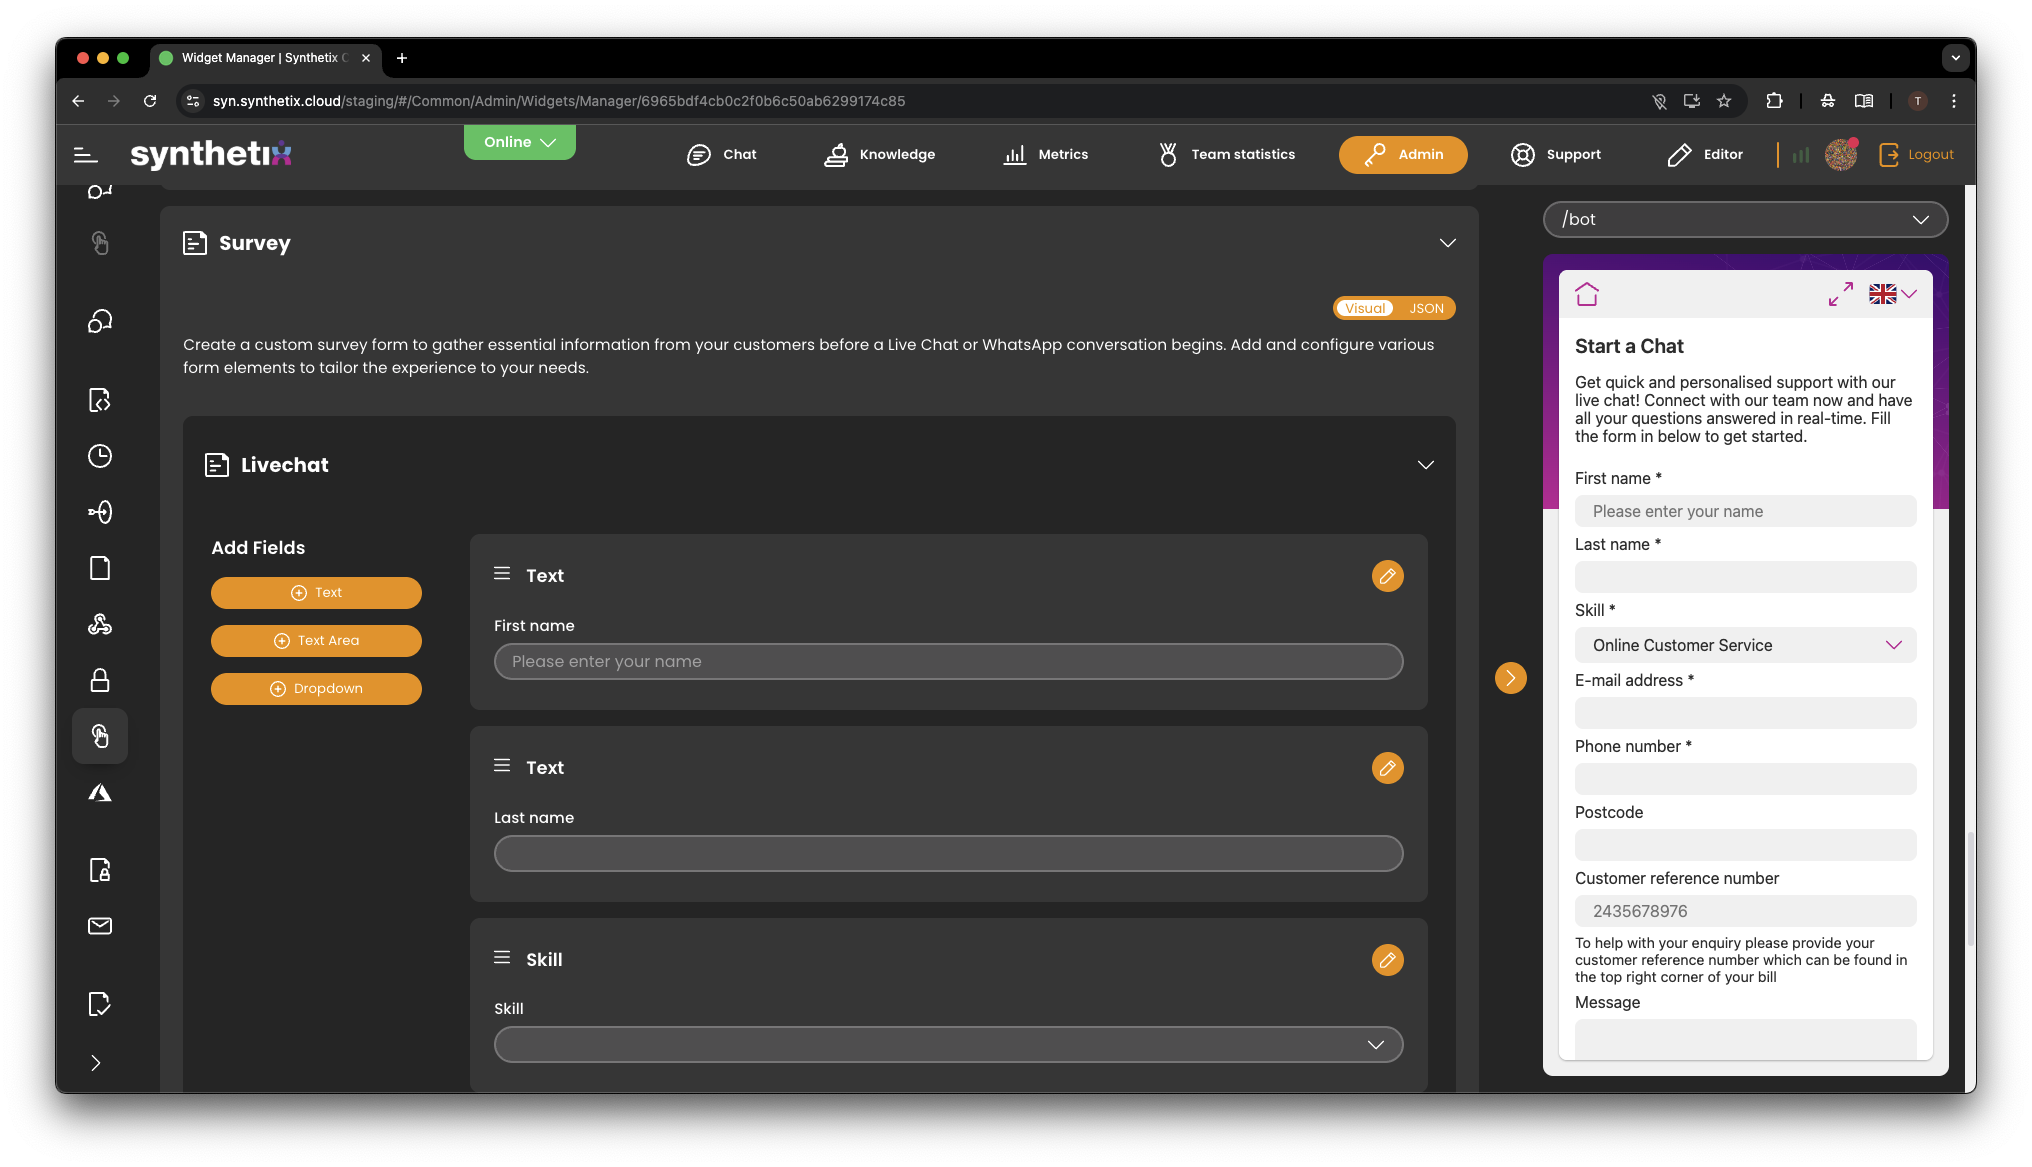Open the Online Customer Service skill dropdown
2032x1167 pixels.
tap(1745, 645)
